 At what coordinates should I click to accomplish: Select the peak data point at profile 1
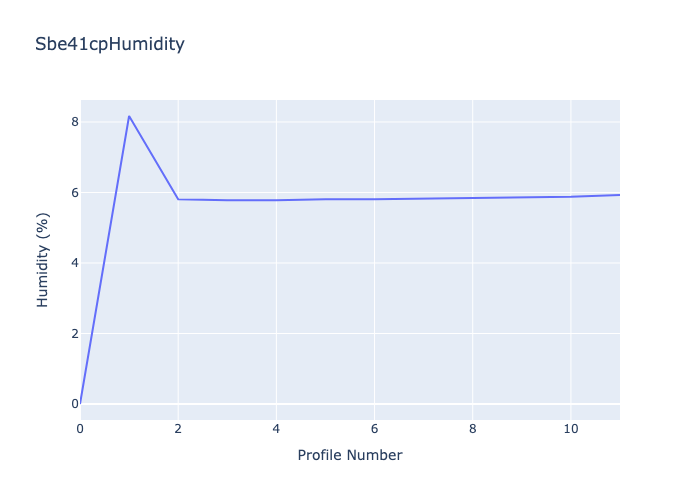[x=129, y=116]
